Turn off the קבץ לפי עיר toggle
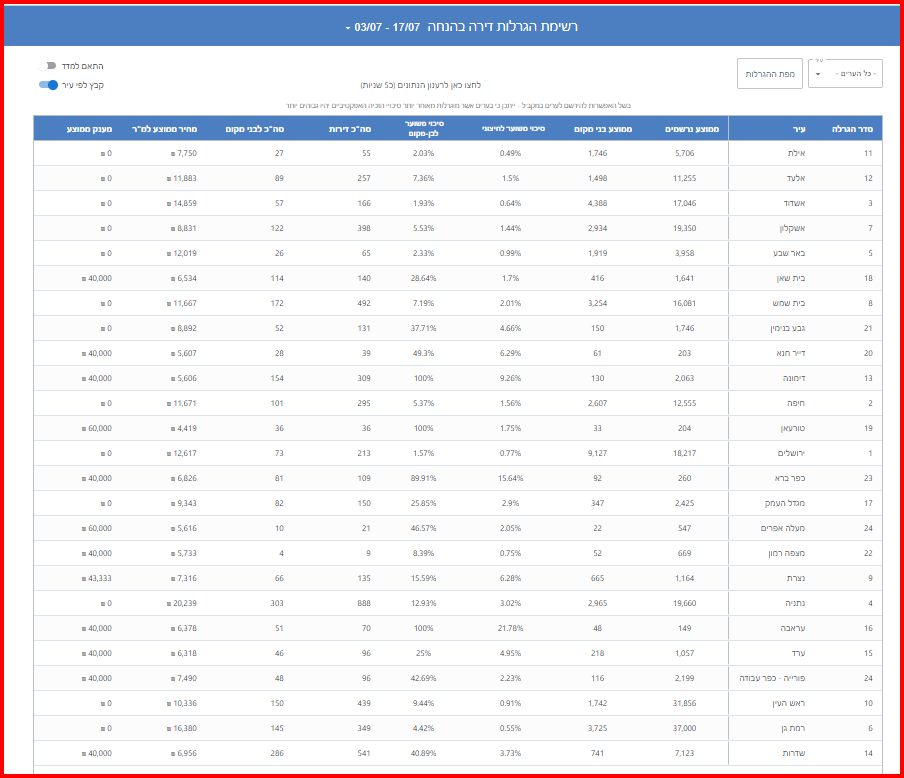Image resolution: width=904 pixels, height=778 pixels. click(48, 85)
